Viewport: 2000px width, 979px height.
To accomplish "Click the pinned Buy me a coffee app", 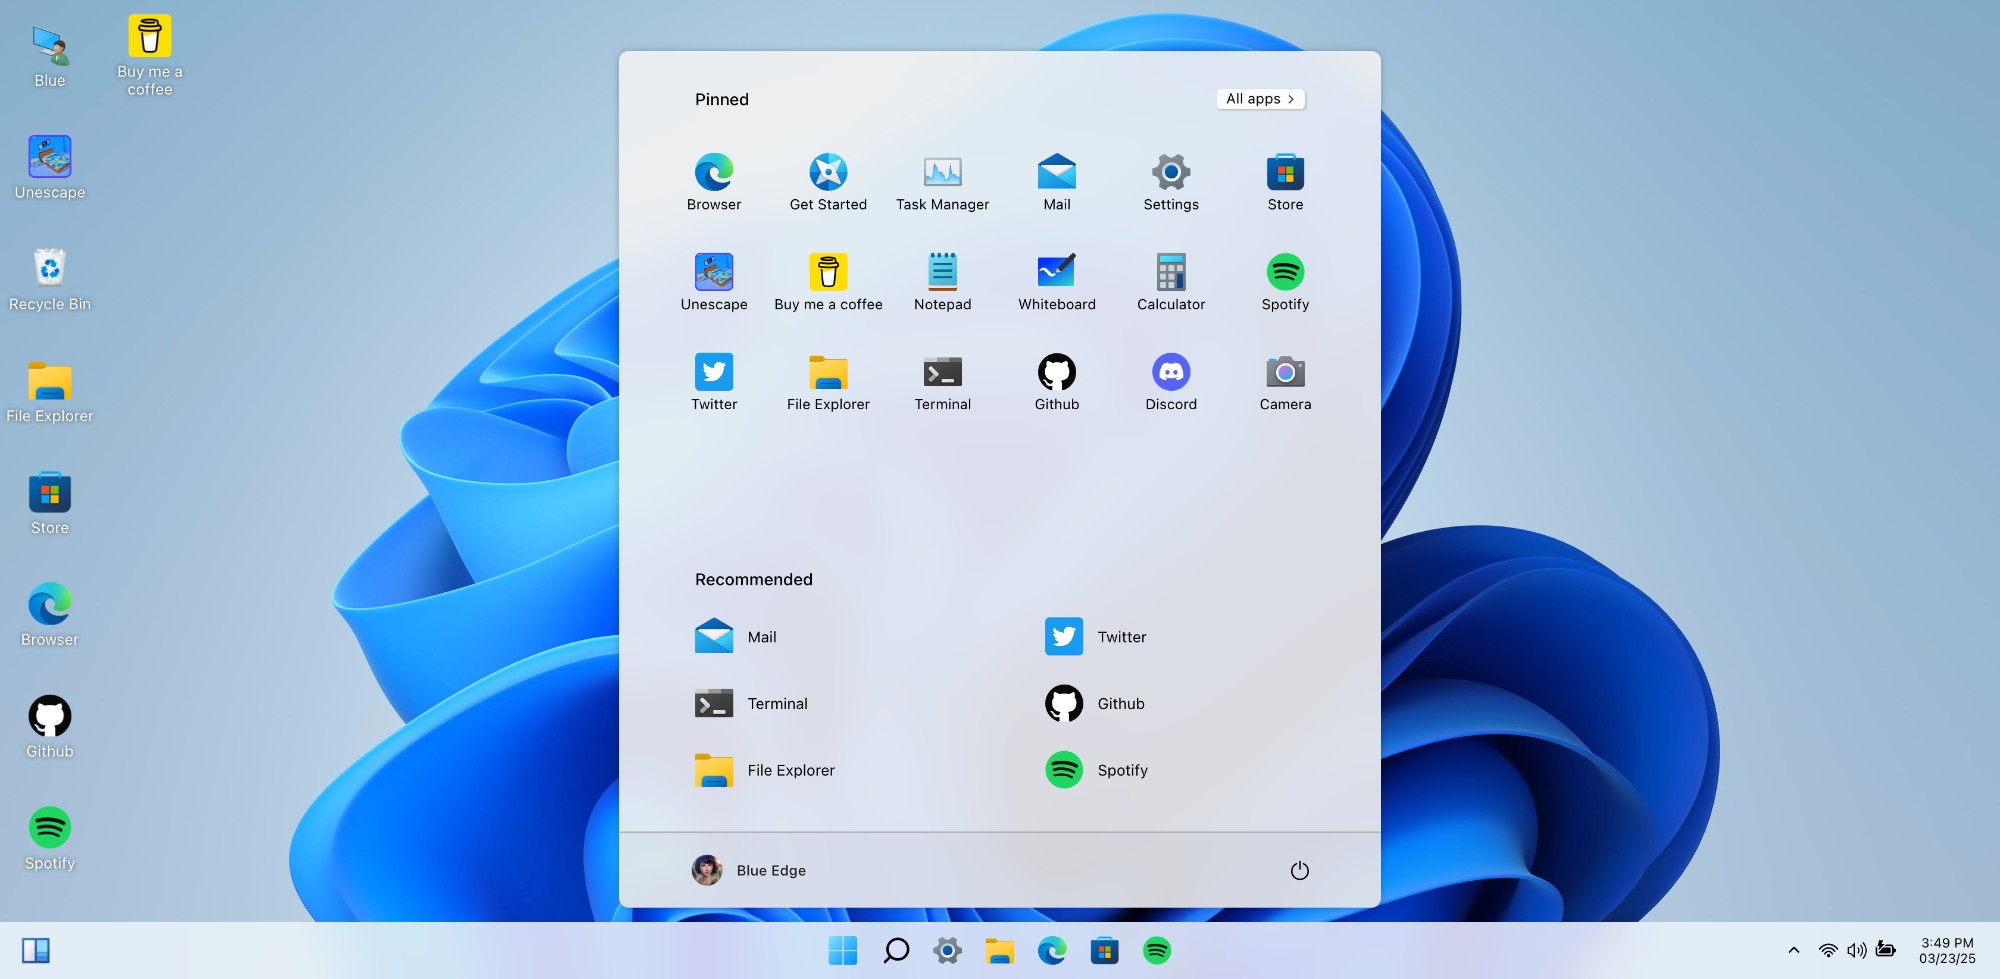I will [x=828, y=282].
